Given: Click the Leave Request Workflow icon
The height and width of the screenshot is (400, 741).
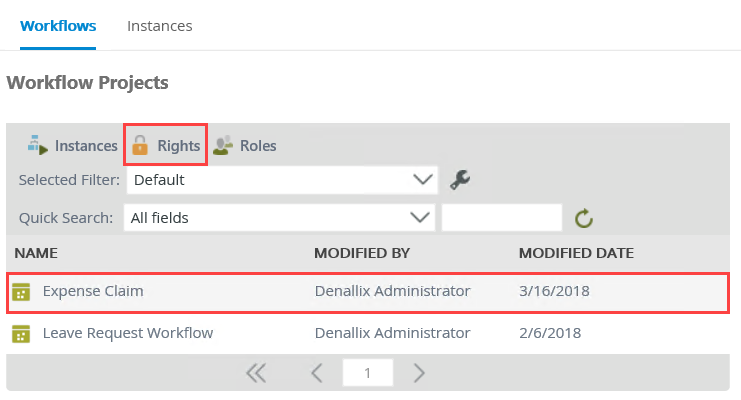Looking at the screenshot, I should click(20, 333).
